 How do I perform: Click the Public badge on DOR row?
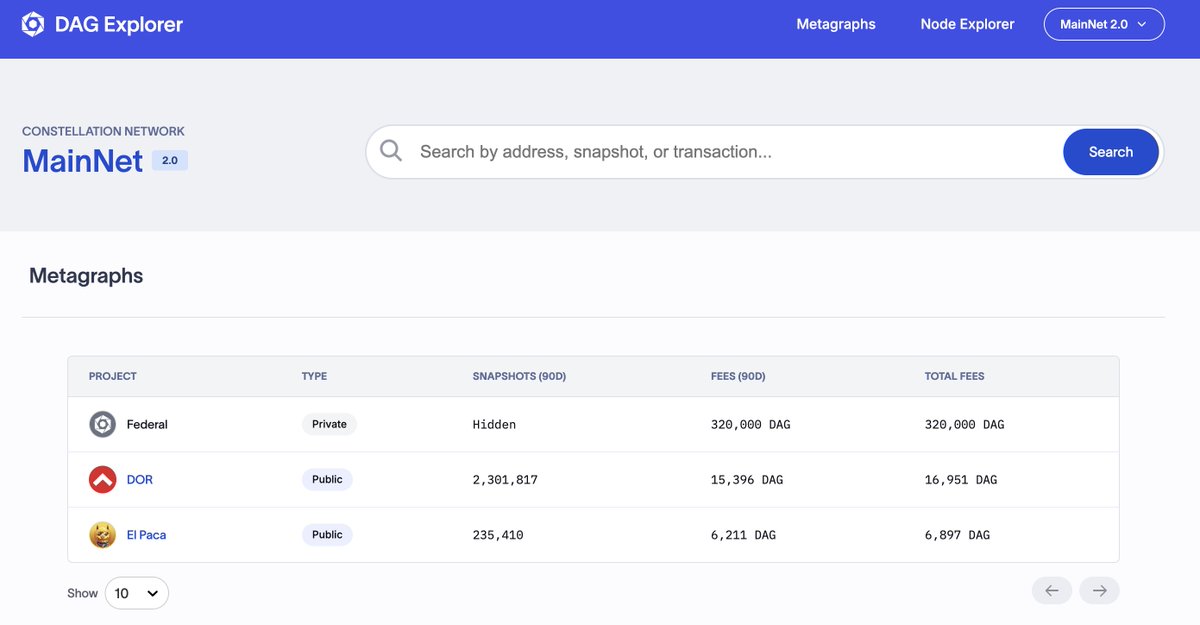coord(327,479)
